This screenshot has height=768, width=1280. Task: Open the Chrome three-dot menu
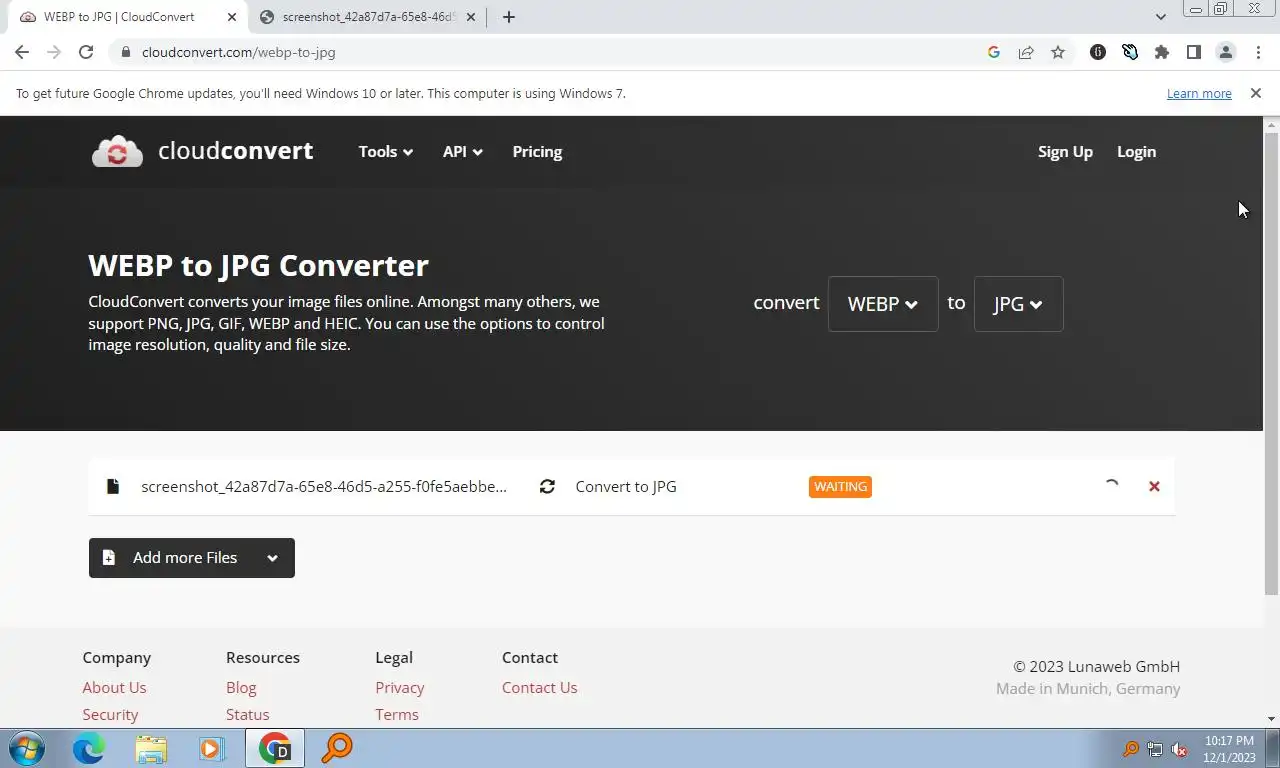(x=1258, y=52)
